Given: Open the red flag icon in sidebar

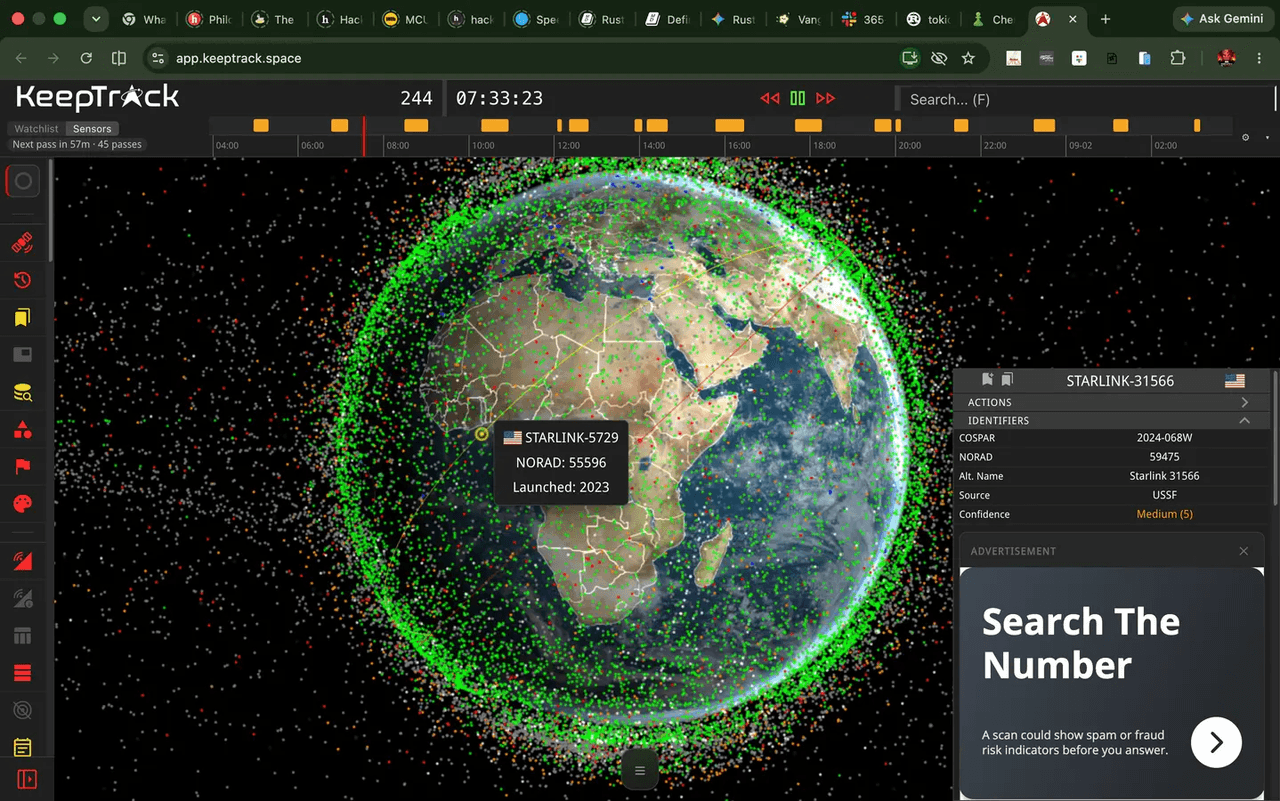Looking at the screenshot, I should click(22, 467).
